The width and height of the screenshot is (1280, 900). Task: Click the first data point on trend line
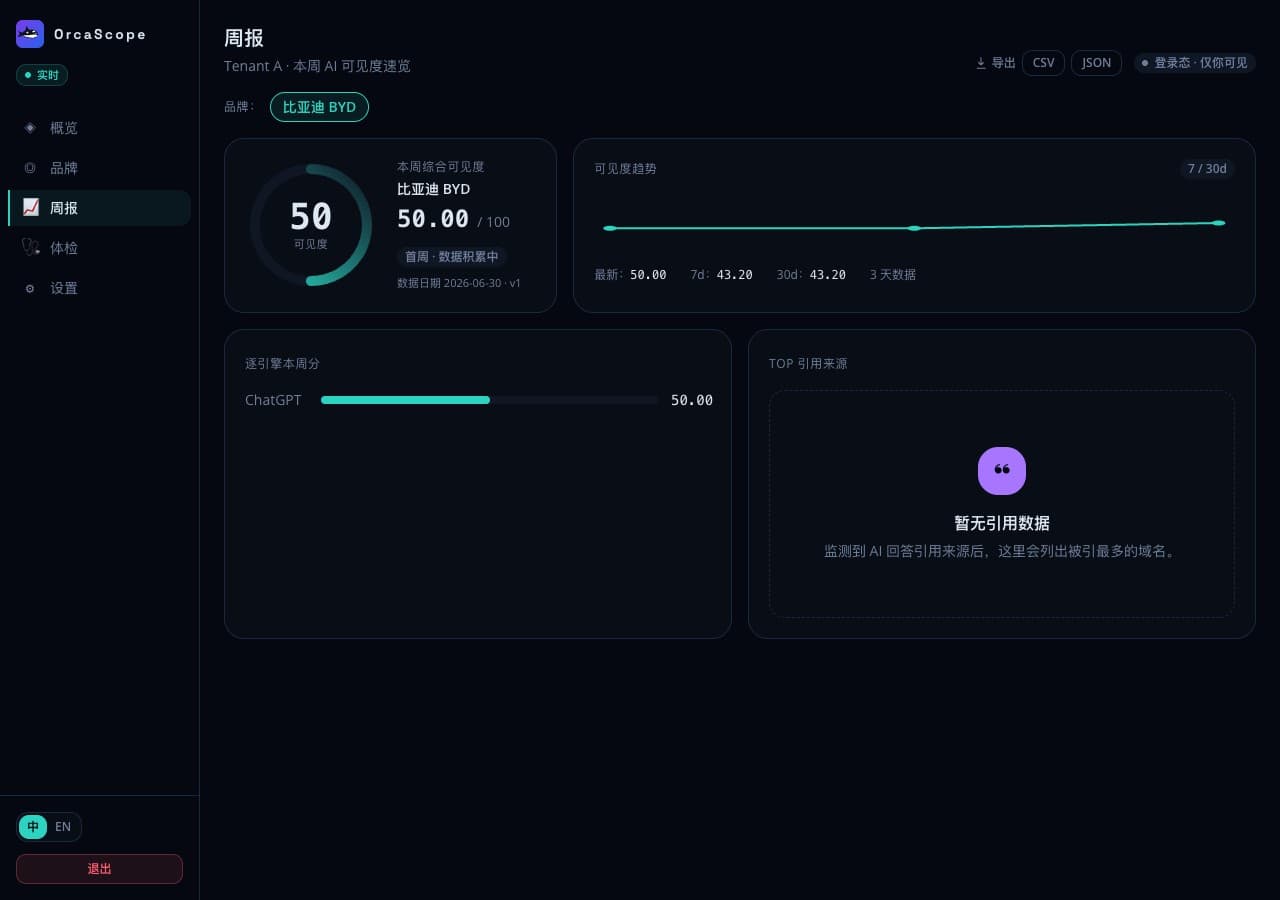click(x=610, y=228)
